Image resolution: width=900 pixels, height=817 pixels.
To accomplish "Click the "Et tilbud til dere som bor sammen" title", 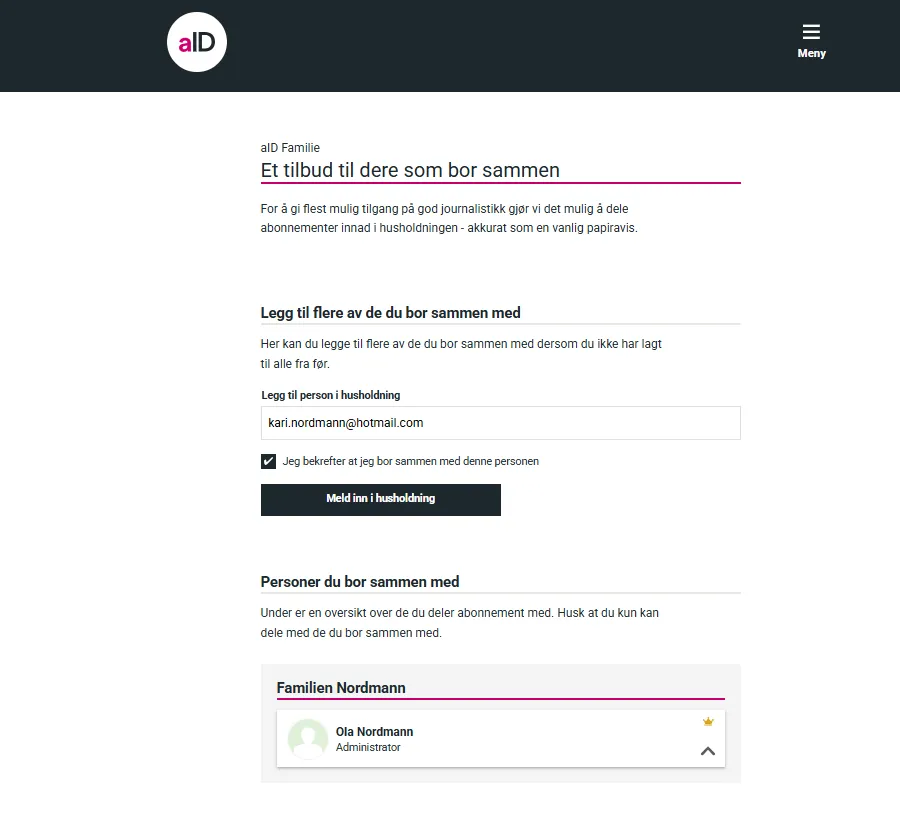I will pyautogui.click(x=410, y=170).
